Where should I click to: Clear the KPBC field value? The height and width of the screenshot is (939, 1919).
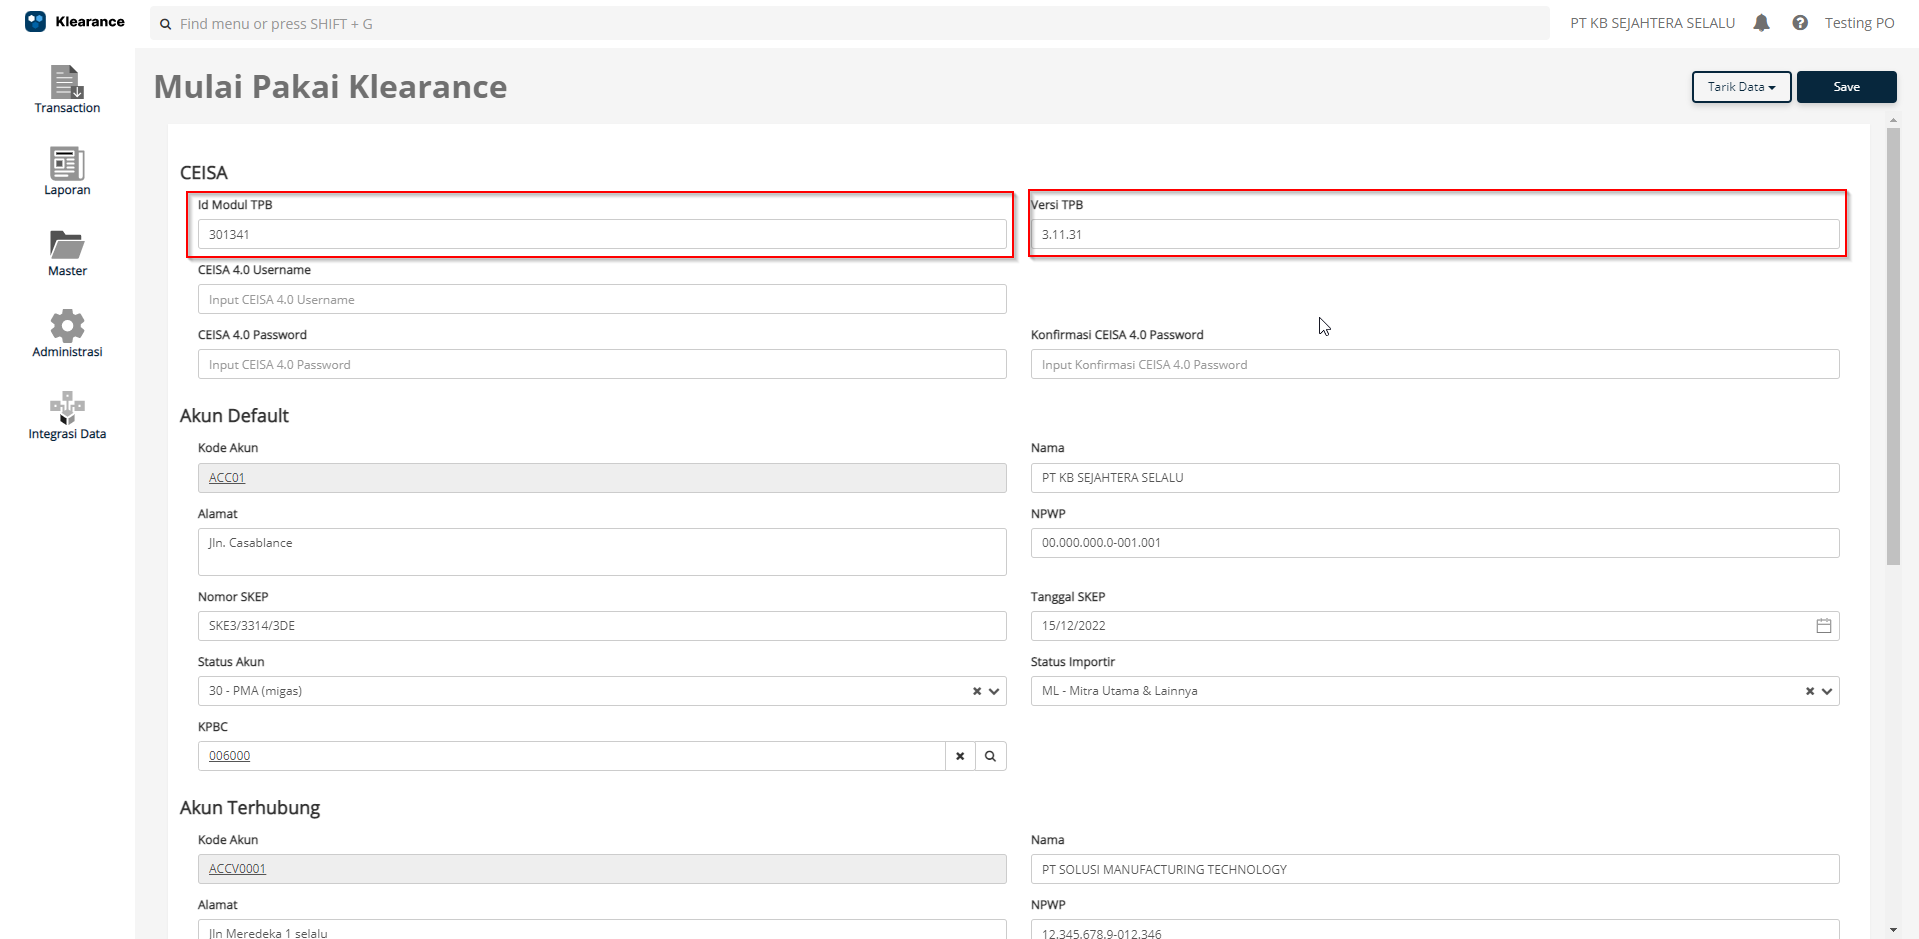tap(960, 756)
